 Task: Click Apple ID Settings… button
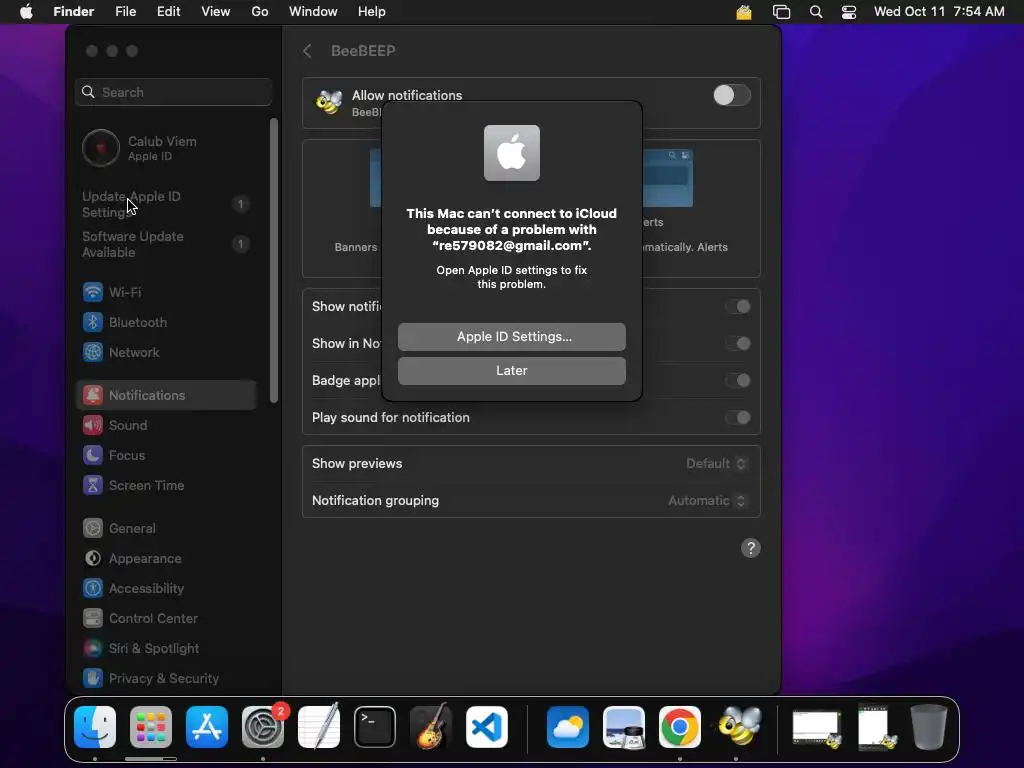(x=512, y=336)
